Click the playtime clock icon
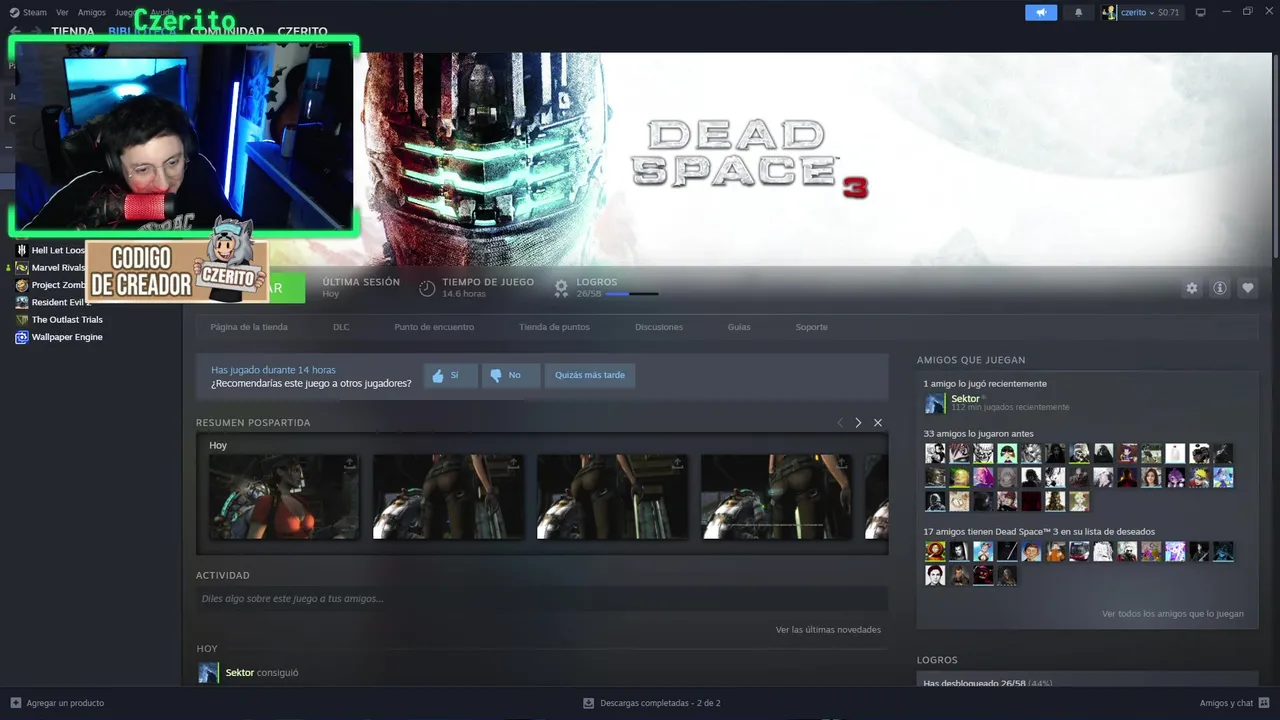Image resolution: width=1280 pixels, height=720 pixels. [427, 288]
